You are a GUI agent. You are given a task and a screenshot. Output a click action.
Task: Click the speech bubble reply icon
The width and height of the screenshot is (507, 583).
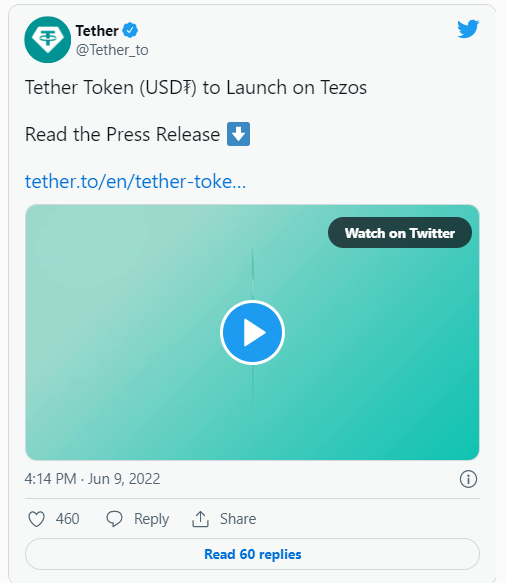pos(114,519)
